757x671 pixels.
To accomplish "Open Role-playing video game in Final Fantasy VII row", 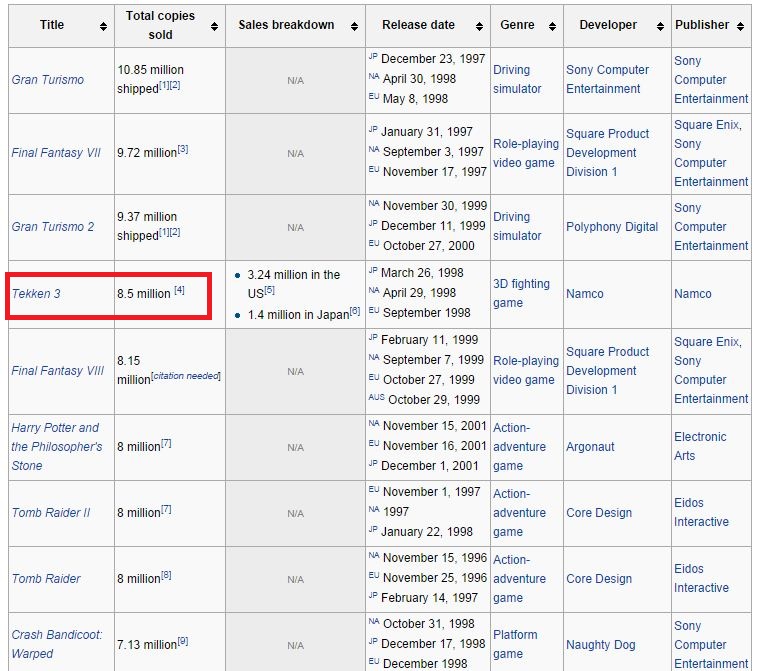I will [526, 153].
